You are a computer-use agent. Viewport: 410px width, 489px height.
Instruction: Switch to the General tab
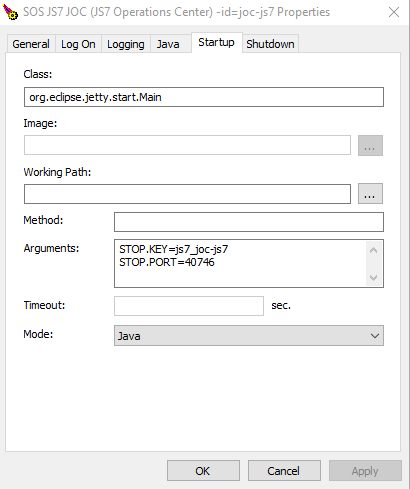coord(31,44)
